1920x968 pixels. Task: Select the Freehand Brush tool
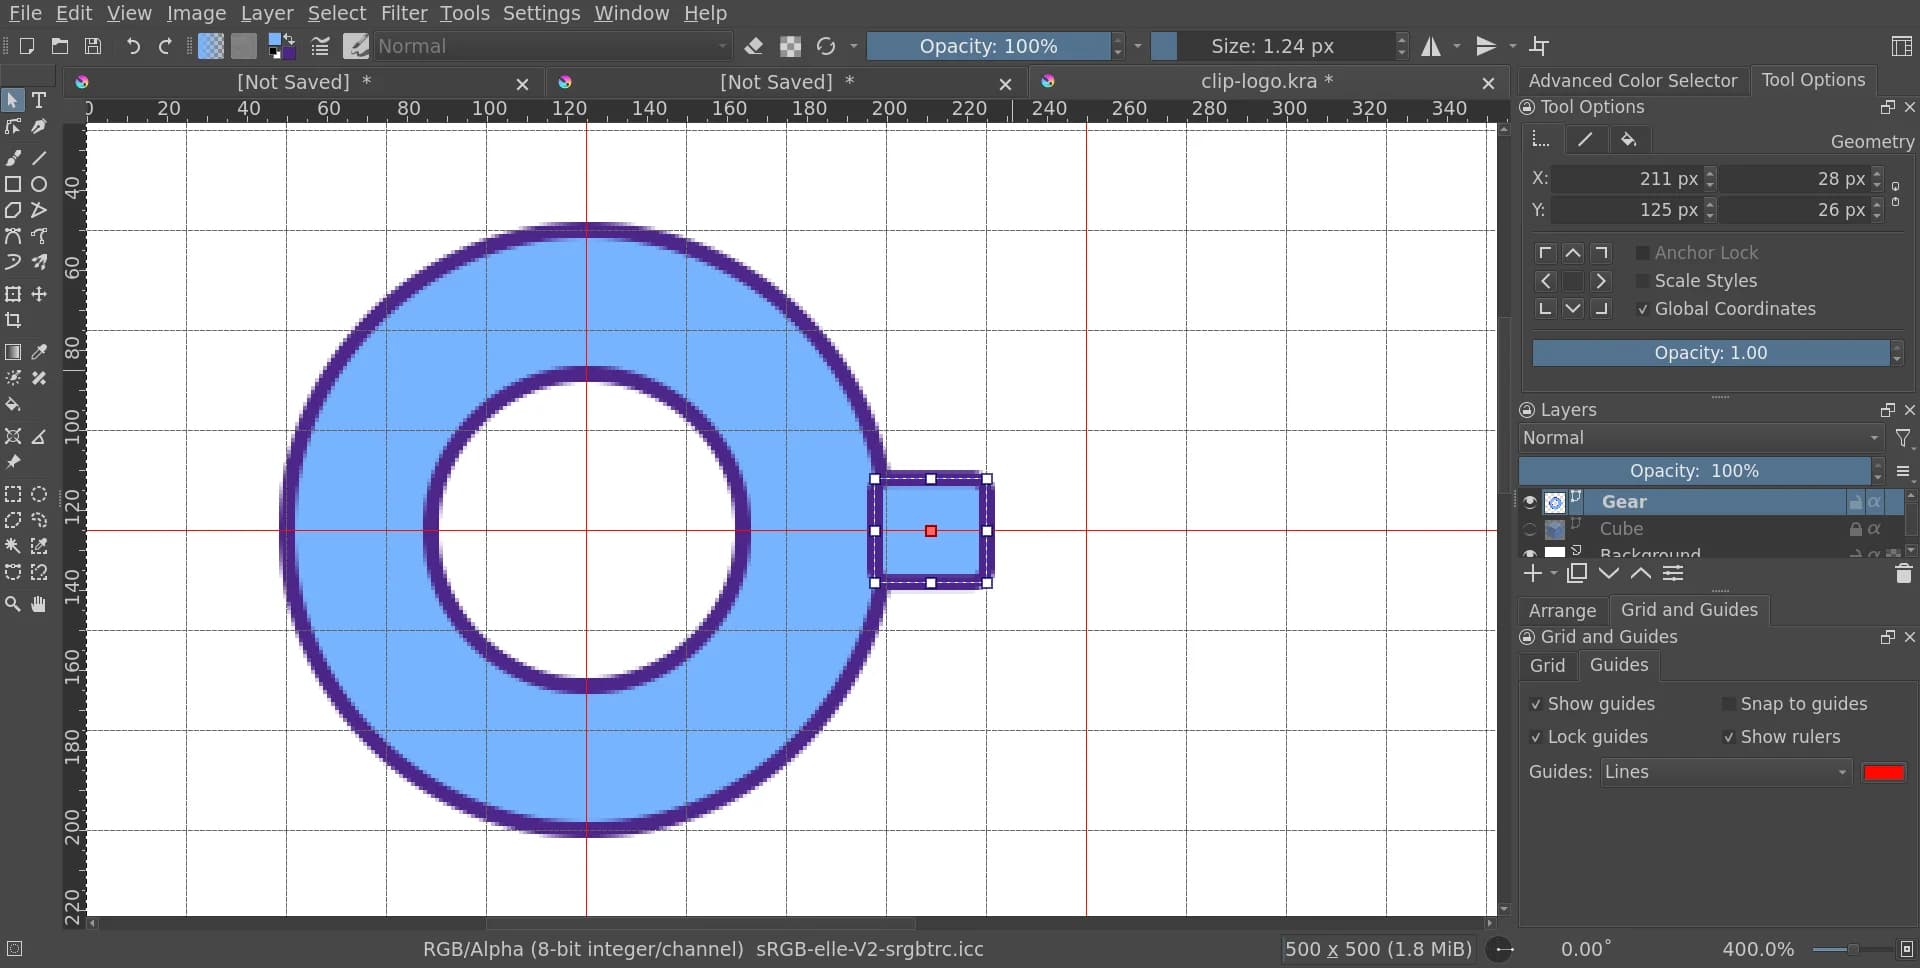tap(13, 158)
